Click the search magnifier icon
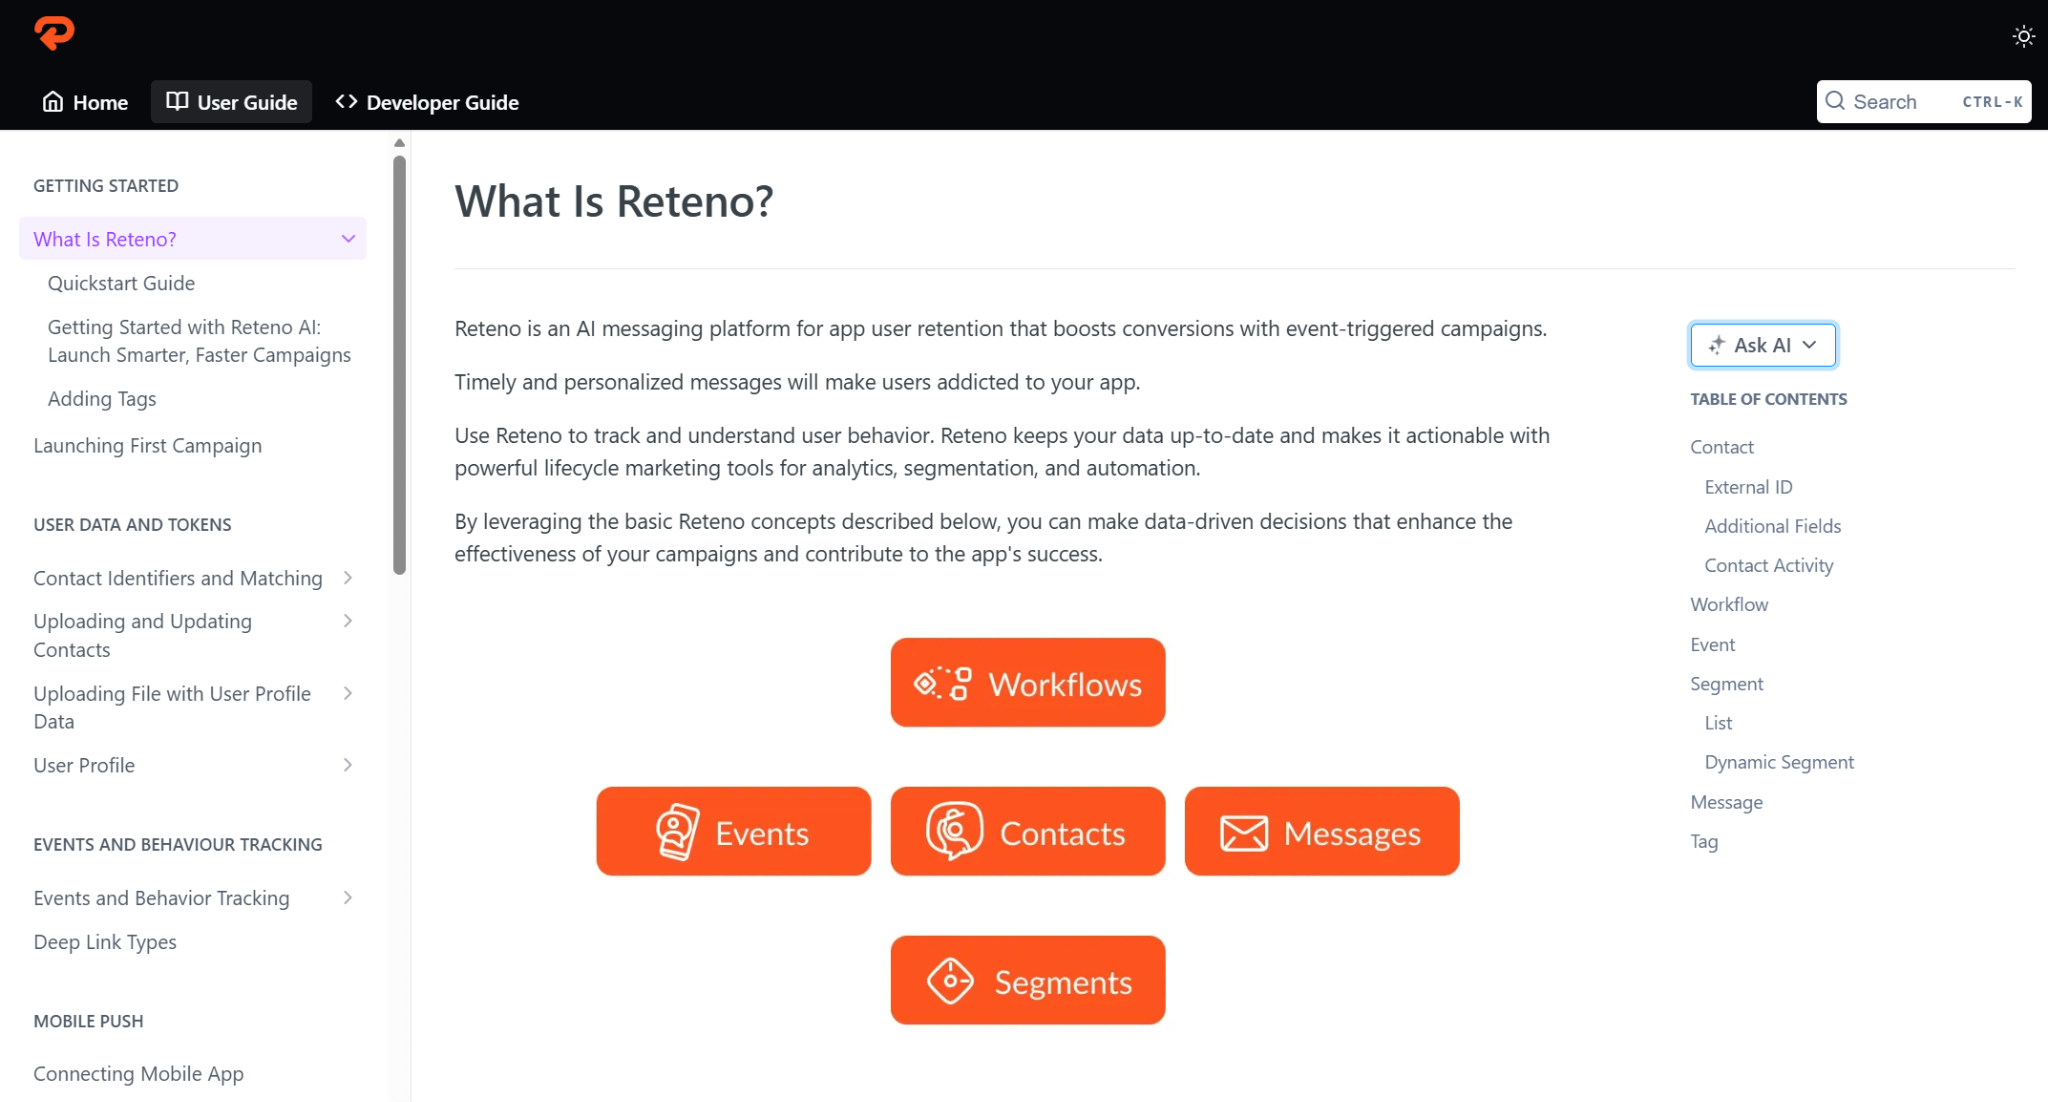This screenshot has width=2048, height=1102. pyautogui.click(x=1835, y=101)
